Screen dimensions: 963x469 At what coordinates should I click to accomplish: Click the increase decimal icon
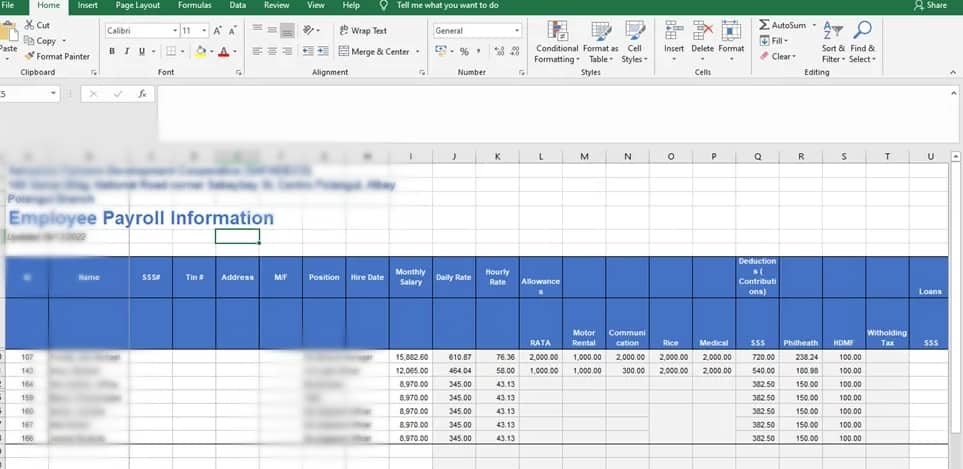(x=499, y=52)
